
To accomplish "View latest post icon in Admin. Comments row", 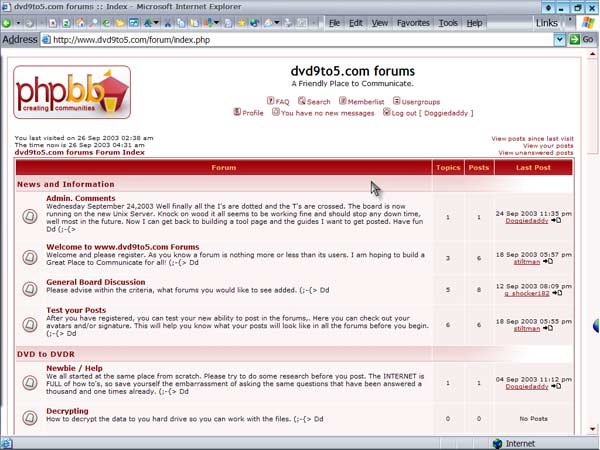I will click(556, 220).
